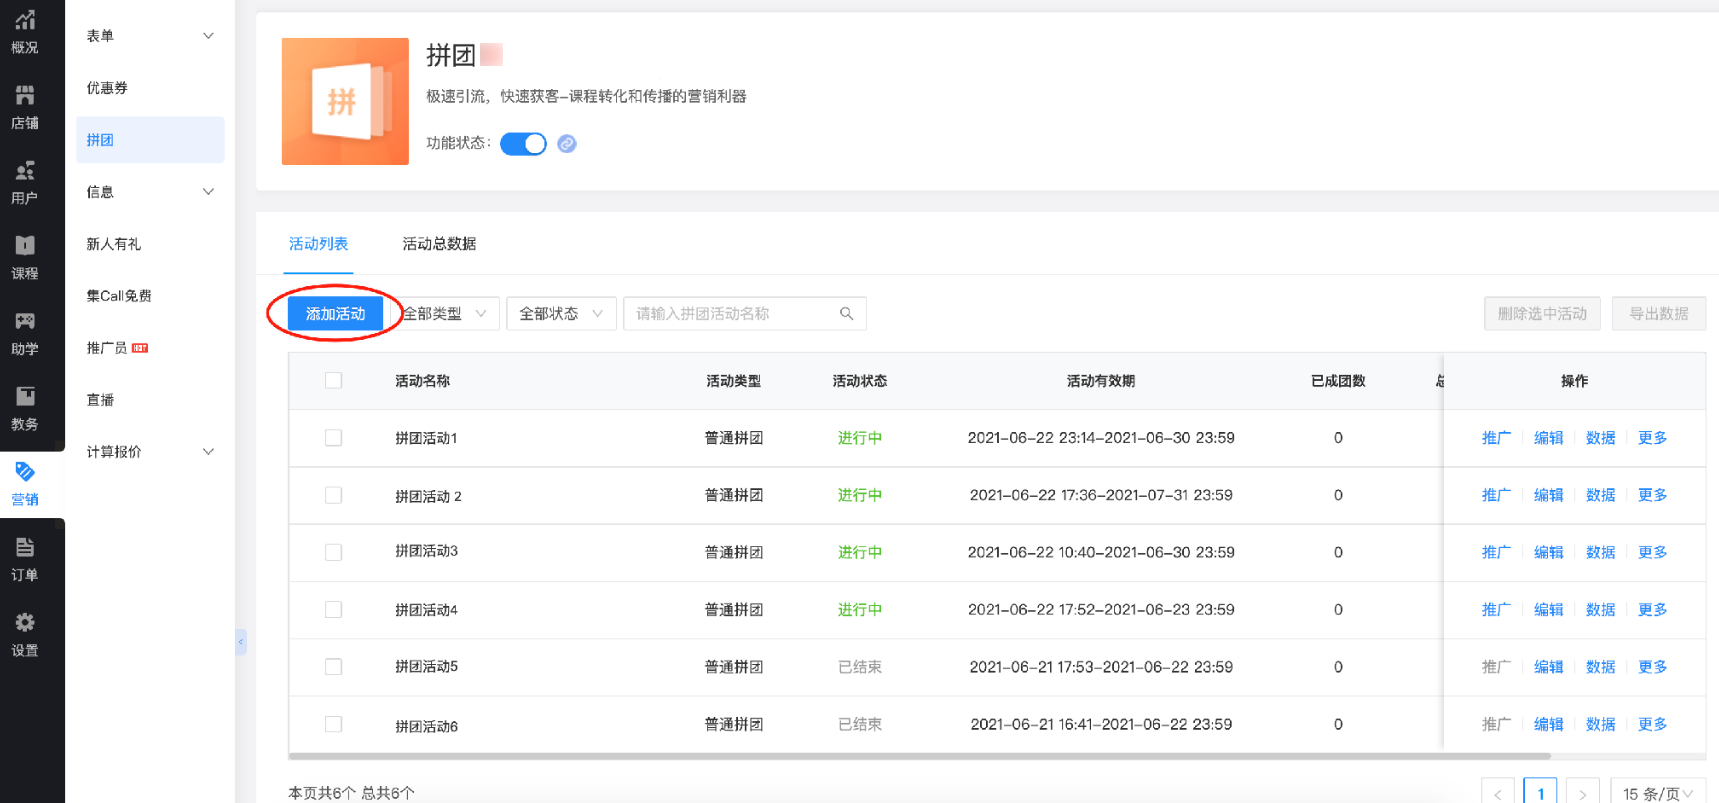Check the box for 拼团活动 2
Screen dimensions: 1719x803
334,495
